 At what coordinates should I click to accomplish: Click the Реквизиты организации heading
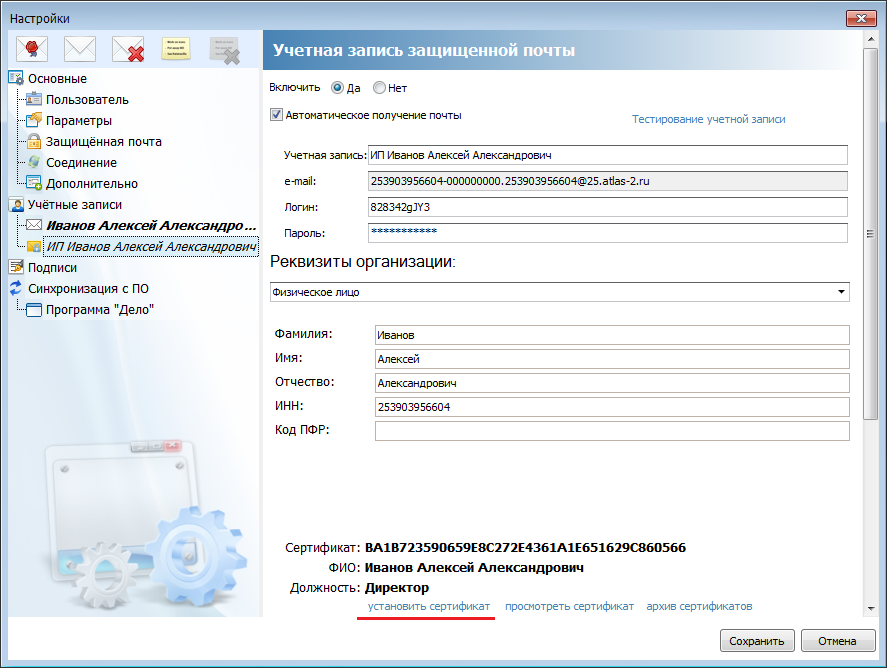[363, 261]
